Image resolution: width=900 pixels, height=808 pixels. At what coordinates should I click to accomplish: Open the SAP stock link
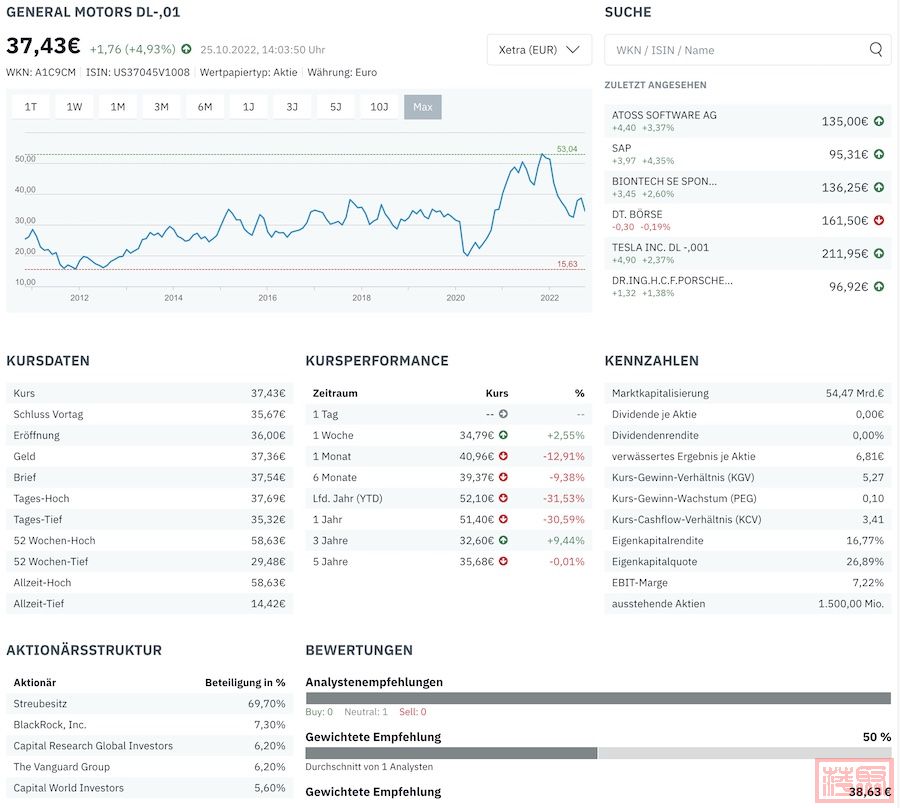point(747,154)
